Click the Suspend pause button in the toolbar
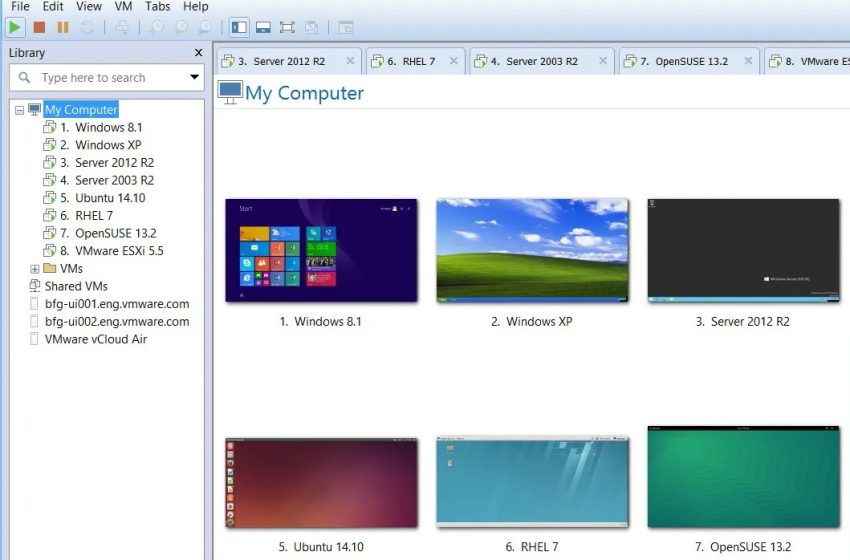This screenshot has width=850, height=560. 63,27
